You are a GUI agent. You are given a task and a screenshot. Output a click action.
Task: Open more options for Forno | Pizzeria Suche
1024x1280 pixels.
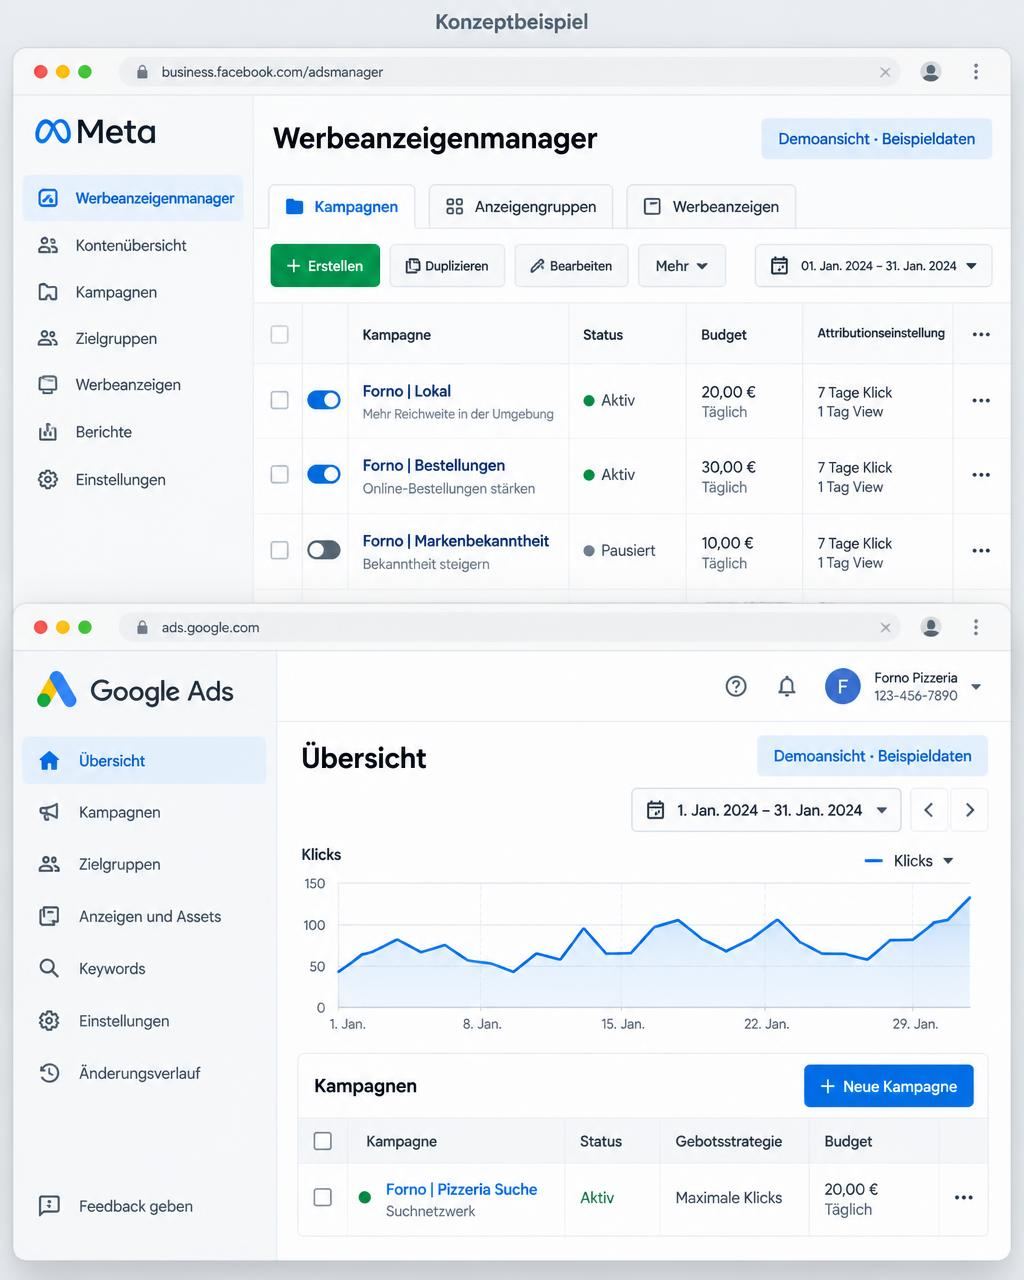pyautogui.click(x=963, y=1198)
